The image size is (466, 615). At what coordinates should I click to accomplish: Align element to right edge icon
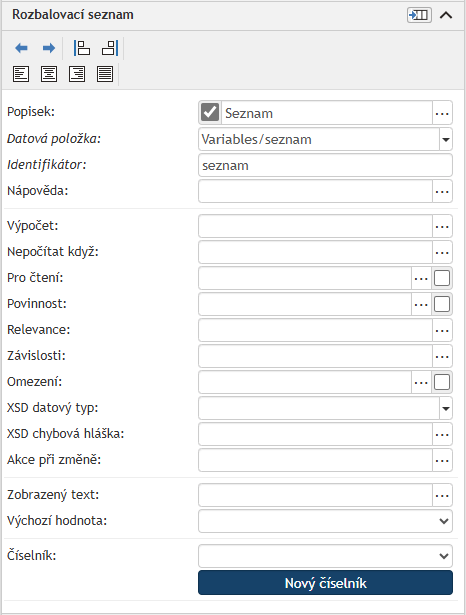[110, 48]
